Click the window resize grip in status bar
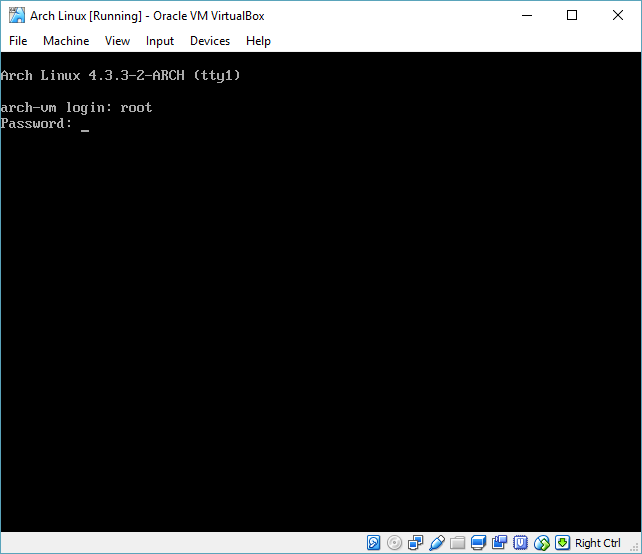 click(636, 548)
